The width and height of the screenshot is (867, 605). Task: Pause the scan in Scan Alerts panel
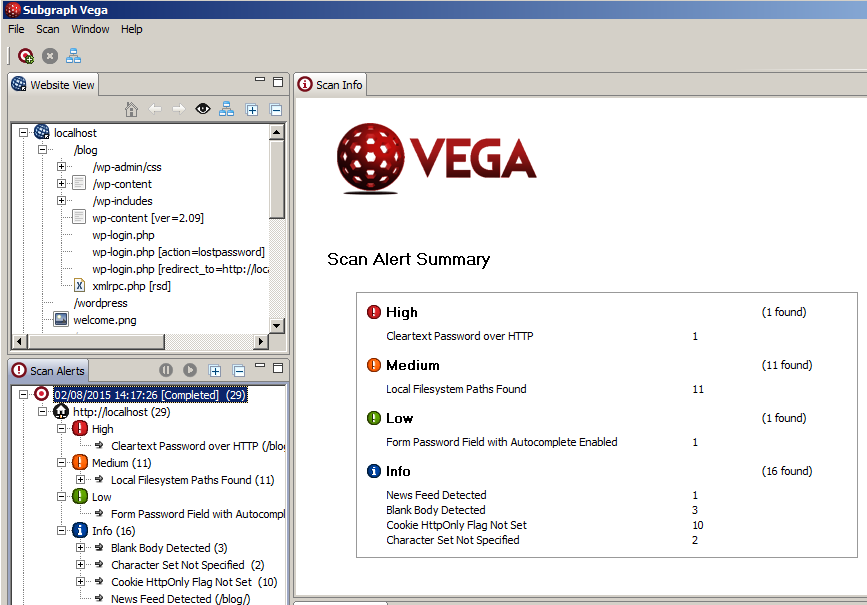tap(166, 370)
